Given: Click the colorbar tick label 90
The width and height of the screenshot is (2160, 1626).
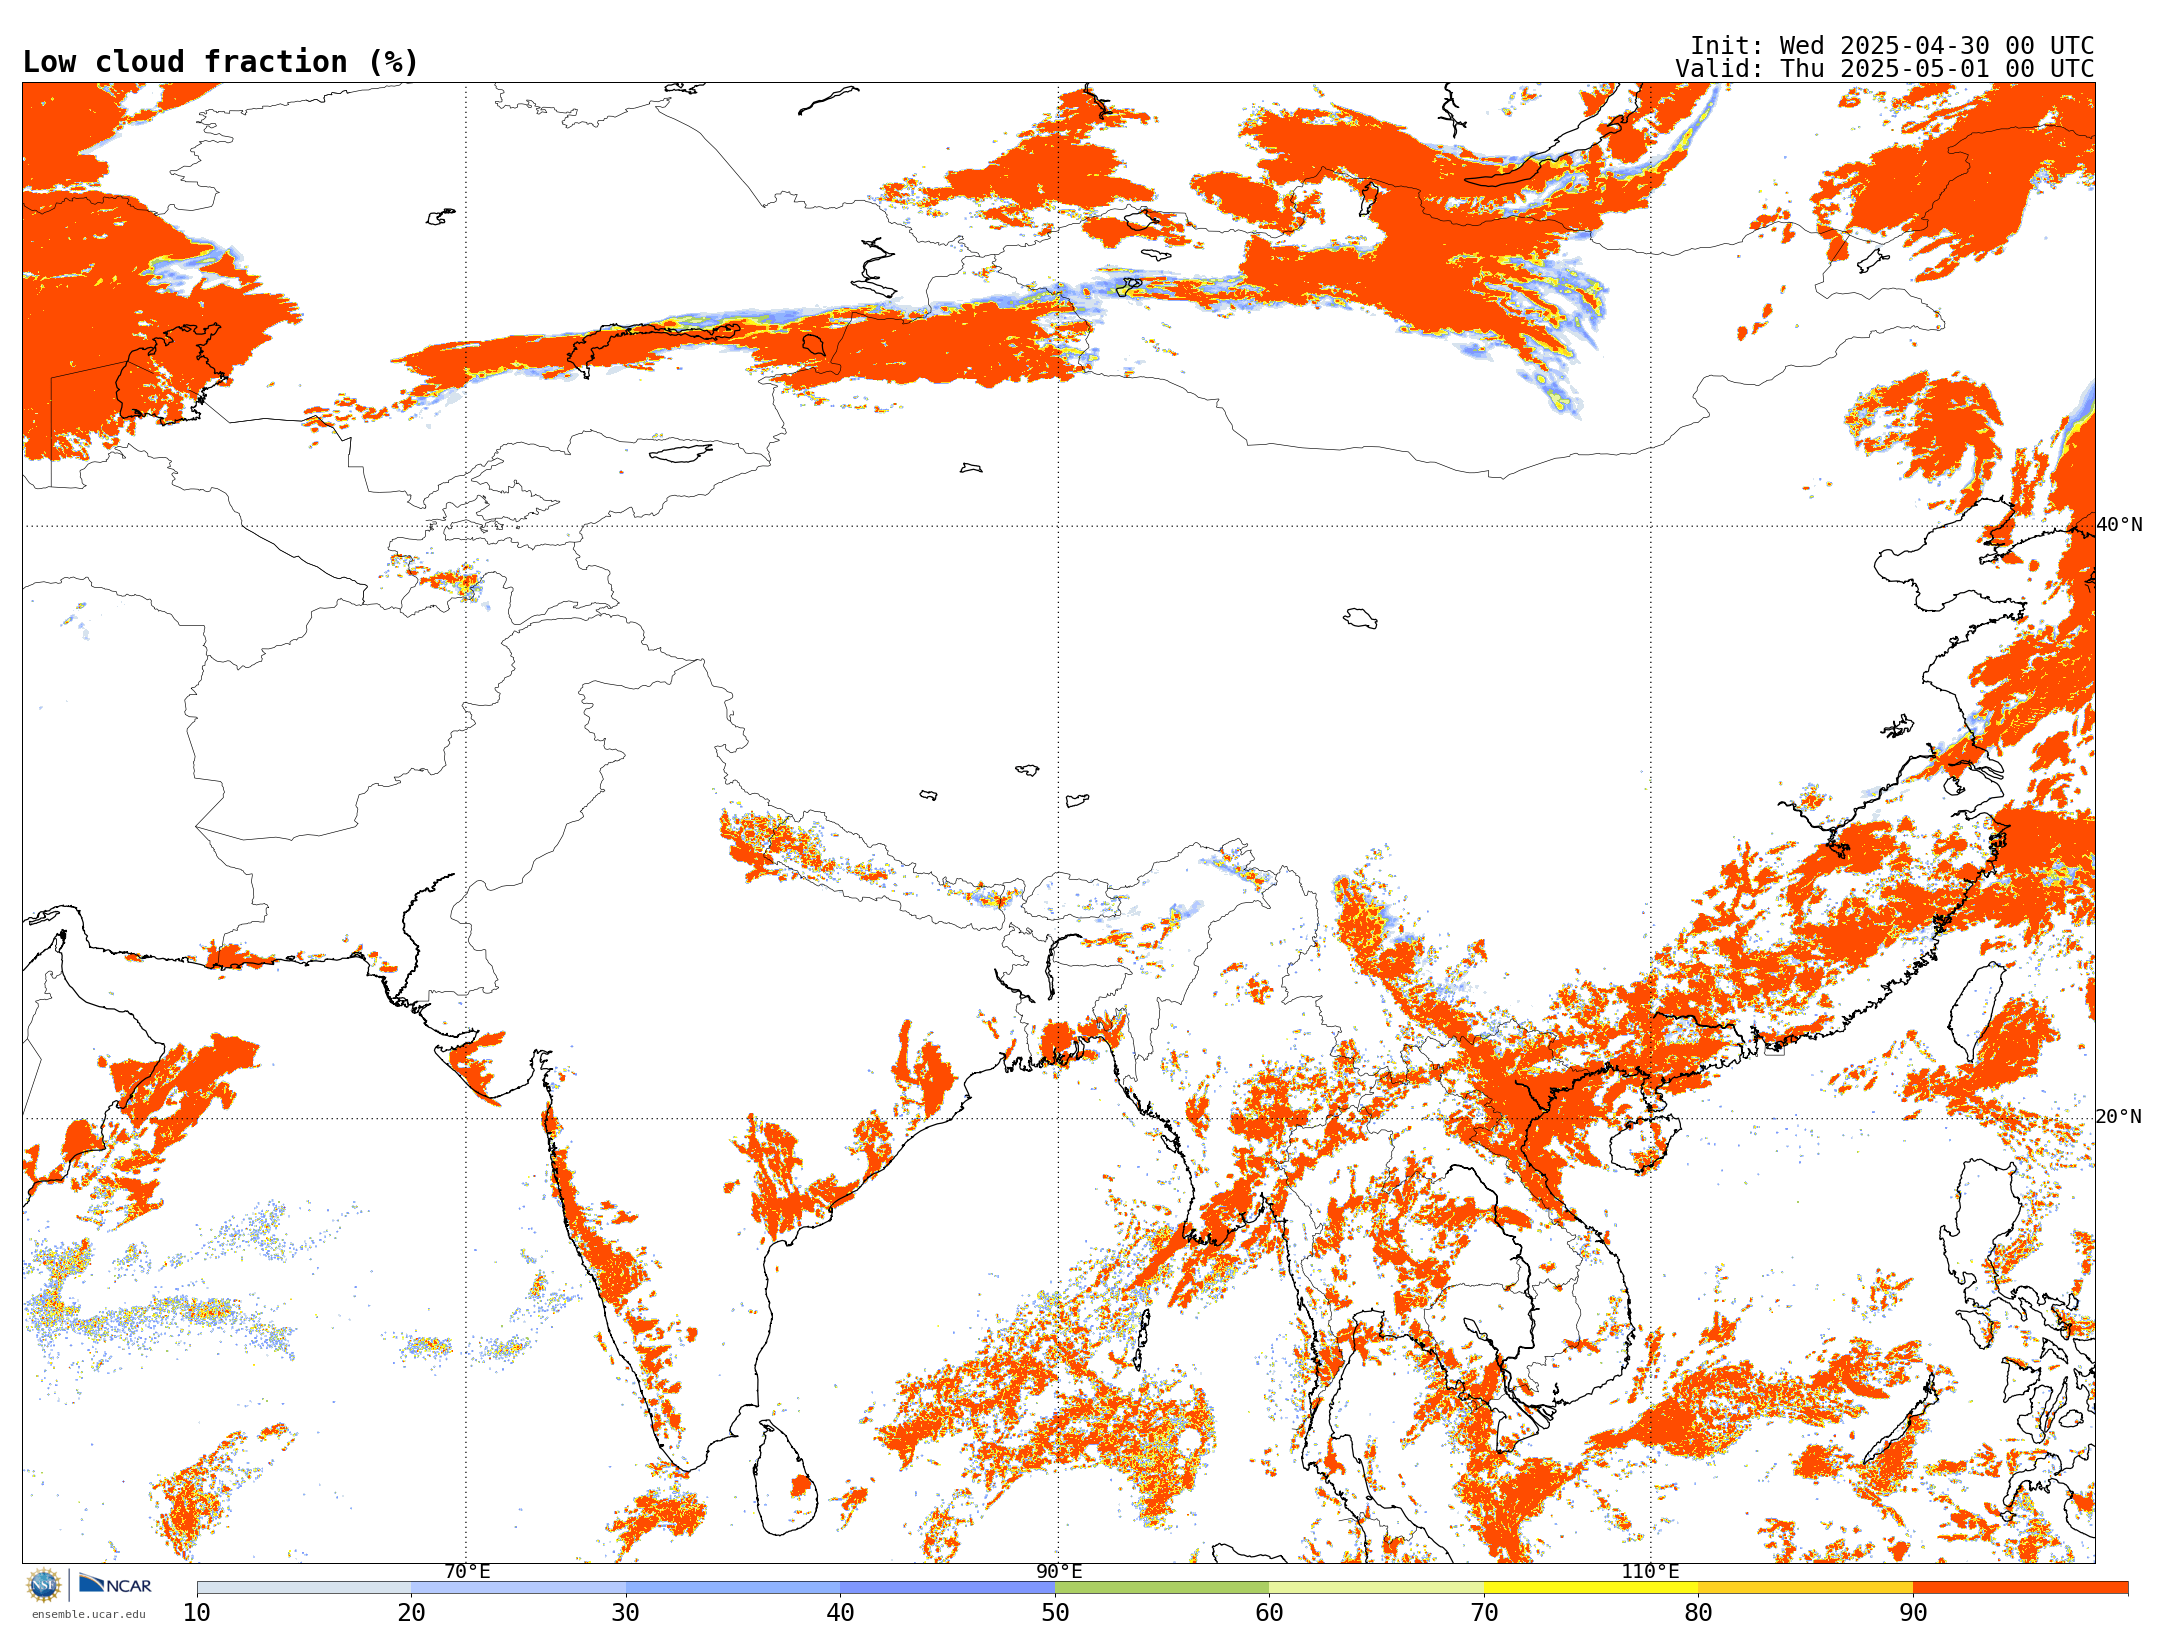Looking at the screenshot, I should click(1913, 1613).
